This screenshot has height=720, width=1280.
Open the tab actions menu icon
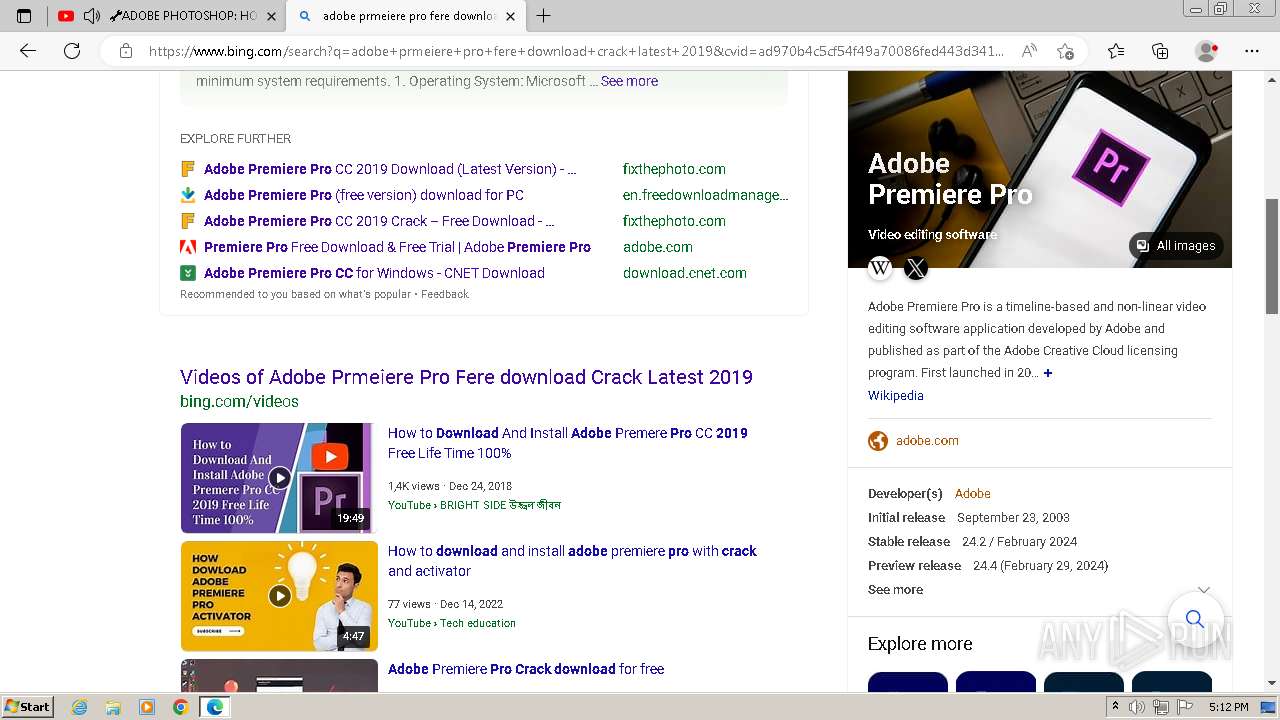pyautogui.click(x=24, y=16)
